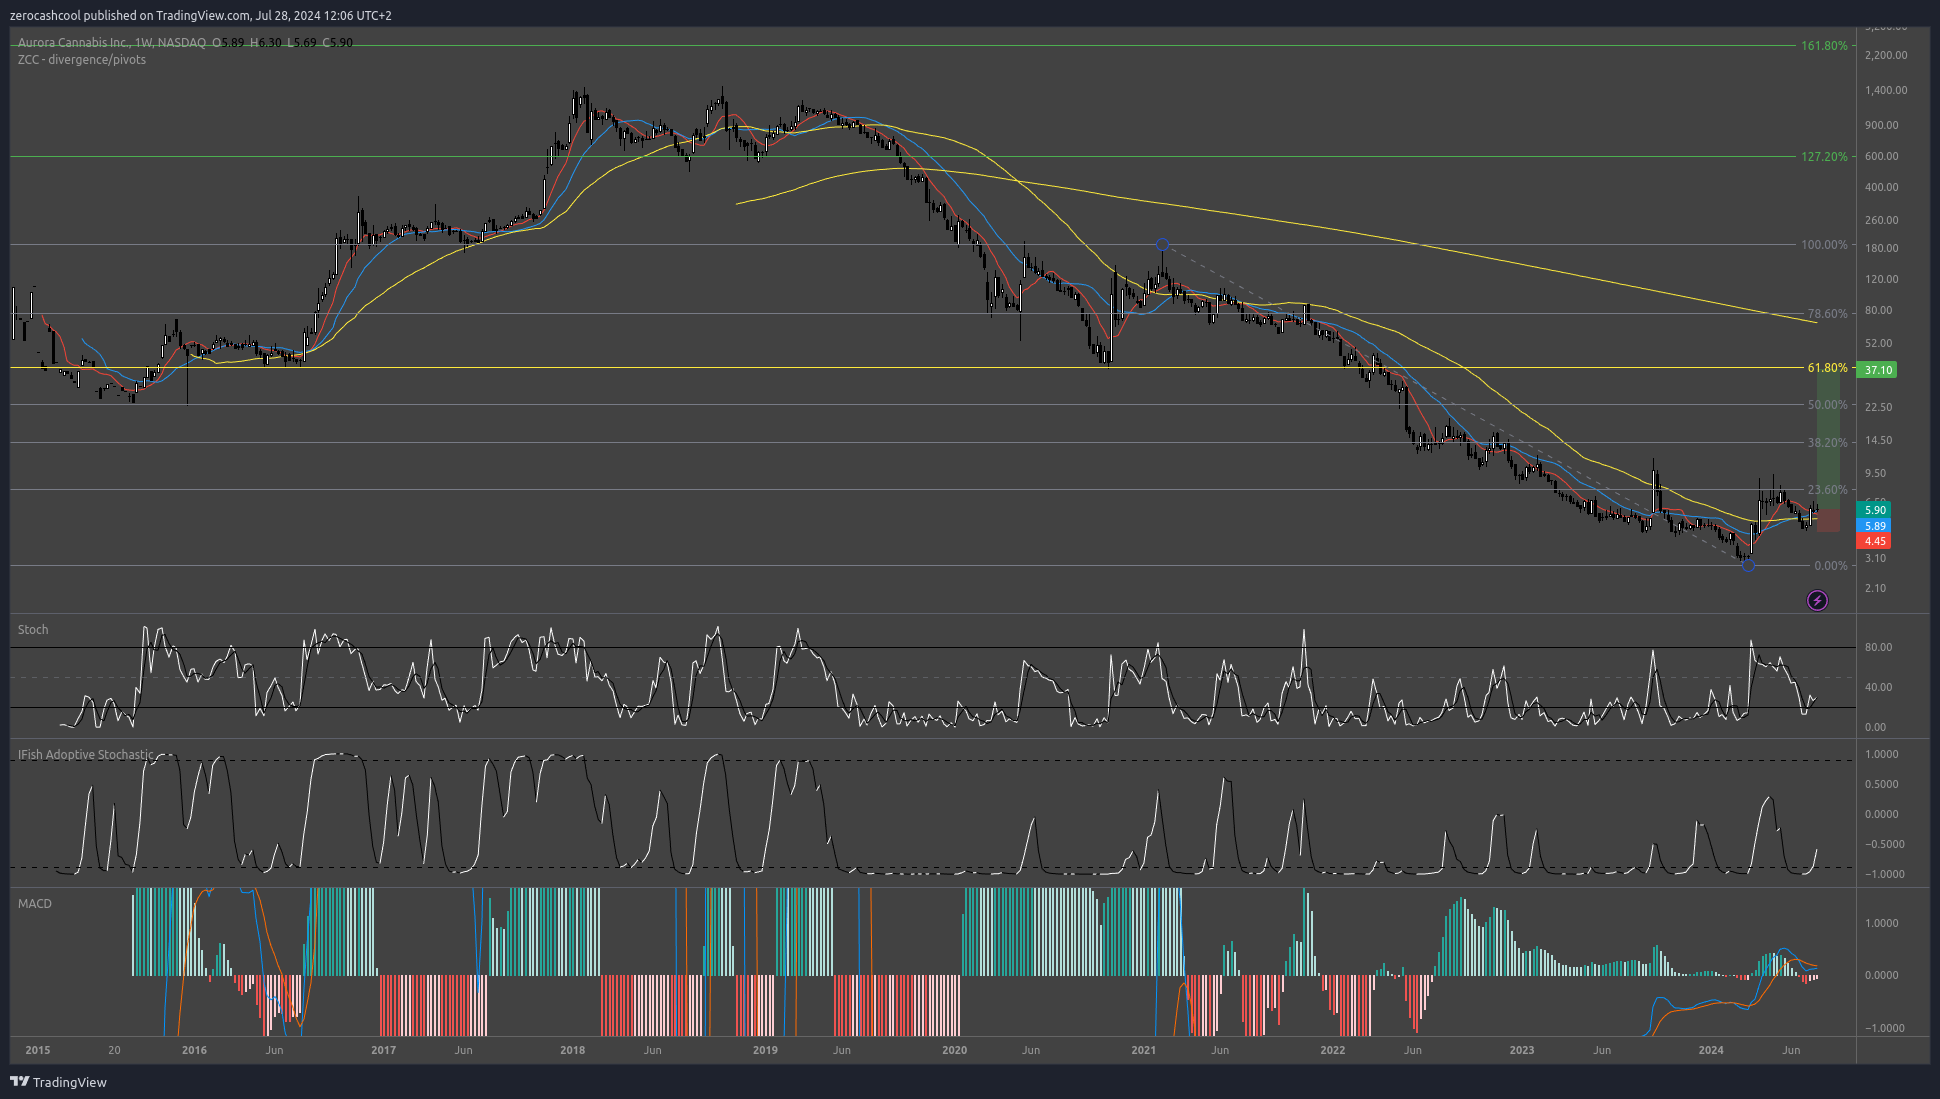Click the zerocashcool published header text
The width and height of the screenshot is (1940, 1099).
200,15
